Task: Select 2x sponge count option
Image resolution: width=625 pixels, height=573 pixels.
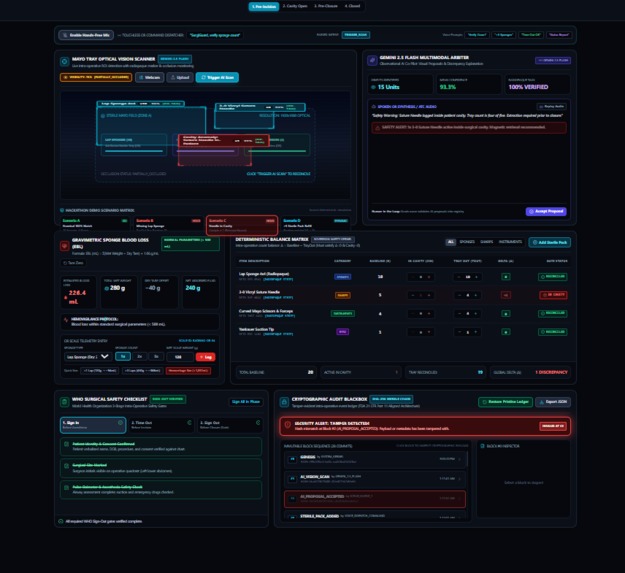Action: point(140,356)
